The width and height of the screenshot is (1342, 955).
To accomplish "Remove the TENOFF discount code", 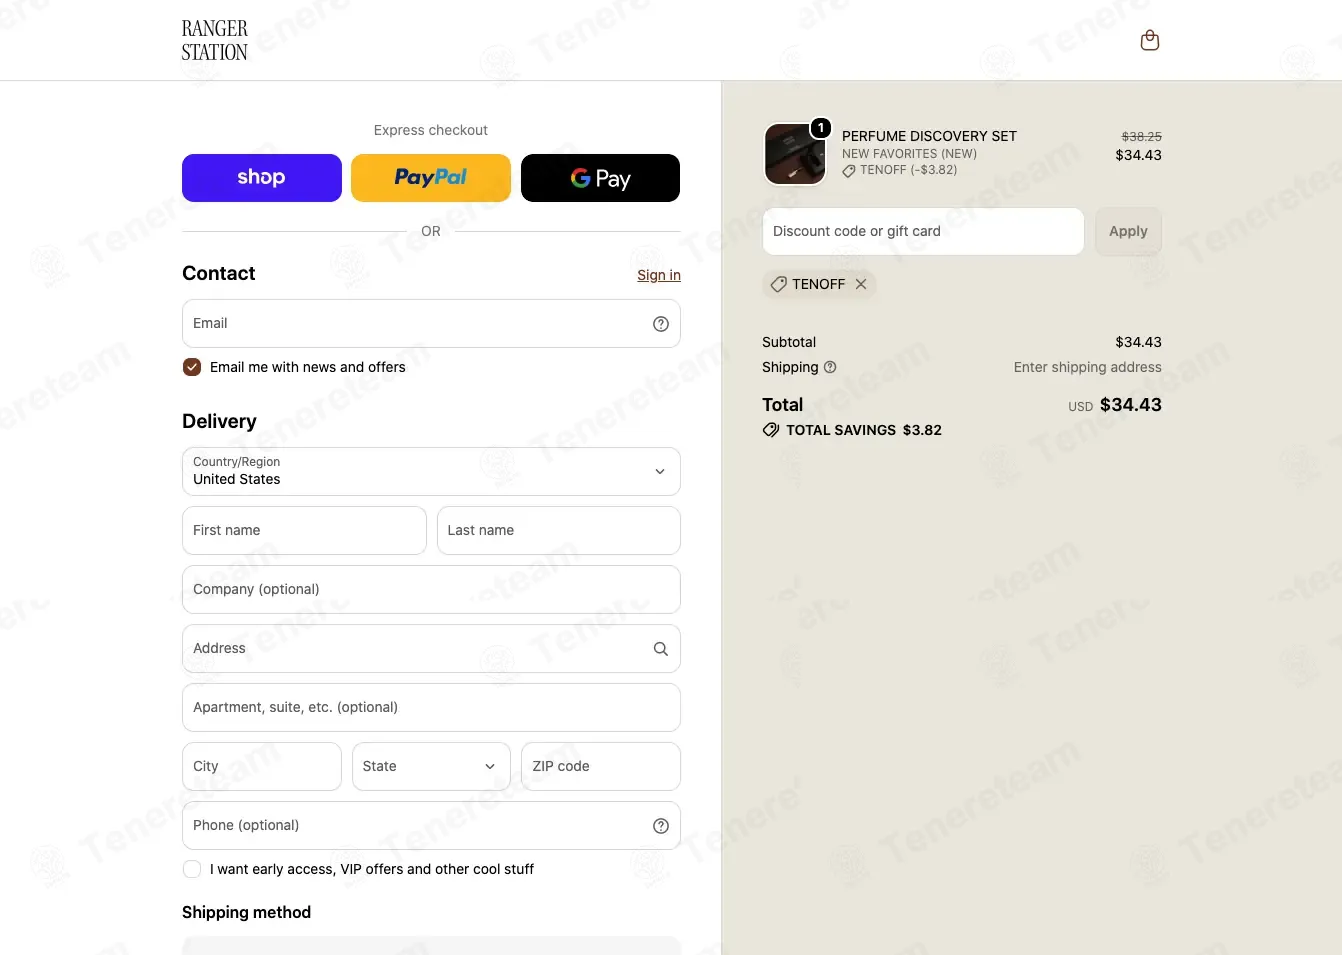I will [861, 284].
